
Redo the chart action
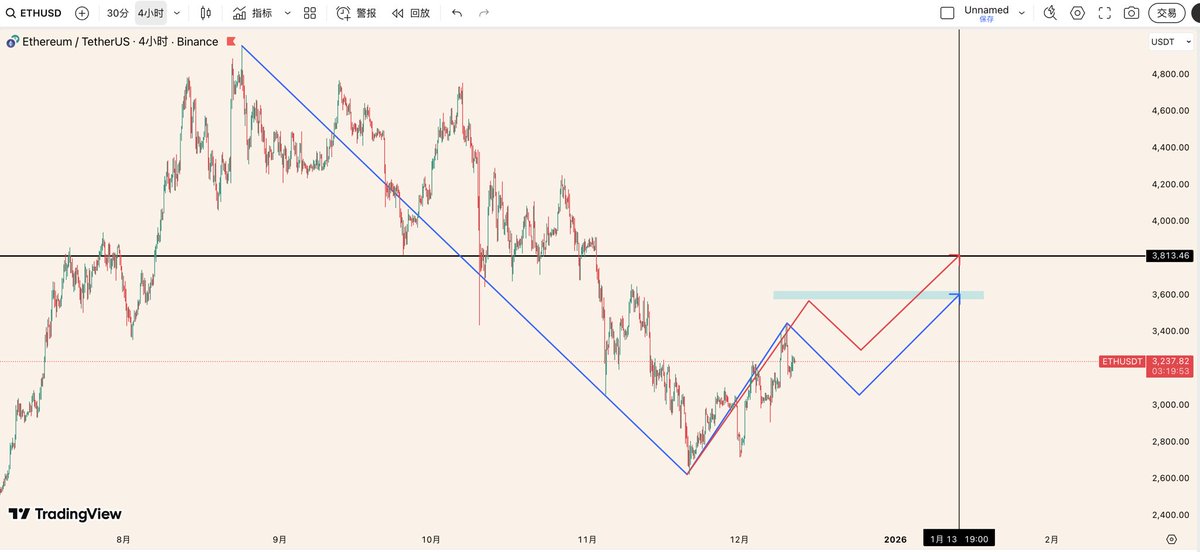click(484, 13)
